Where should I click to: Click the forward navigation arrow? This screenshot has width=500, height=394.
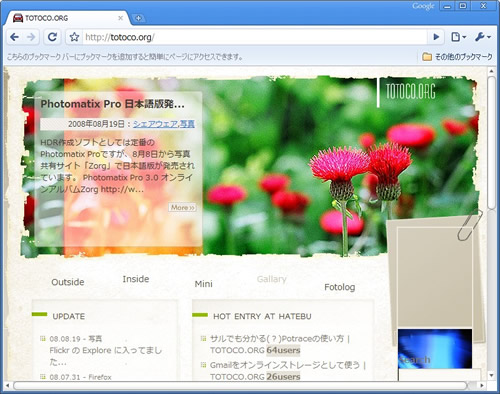31,37
